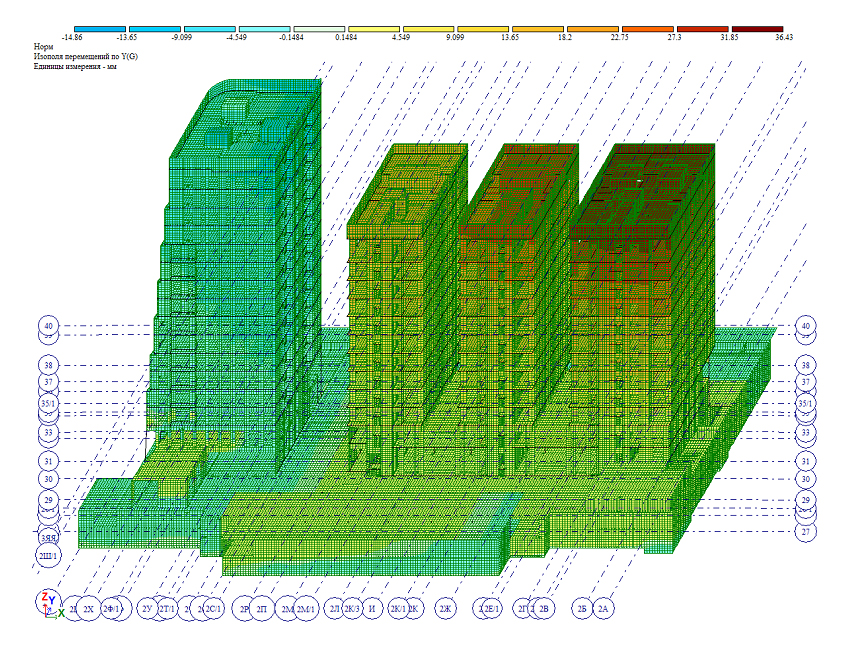The image size is (850, 652).
Task: Select grid axis marker 2Б at bottom
Action: click(581, 609)
